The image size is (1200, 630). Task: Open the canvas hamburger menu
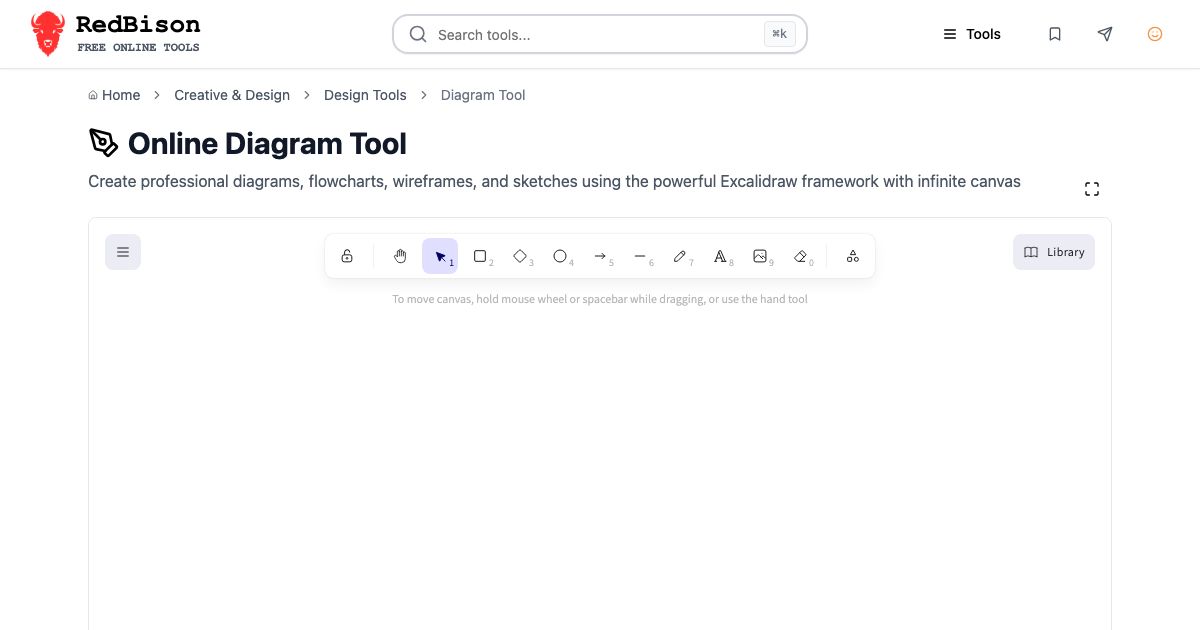123,252
